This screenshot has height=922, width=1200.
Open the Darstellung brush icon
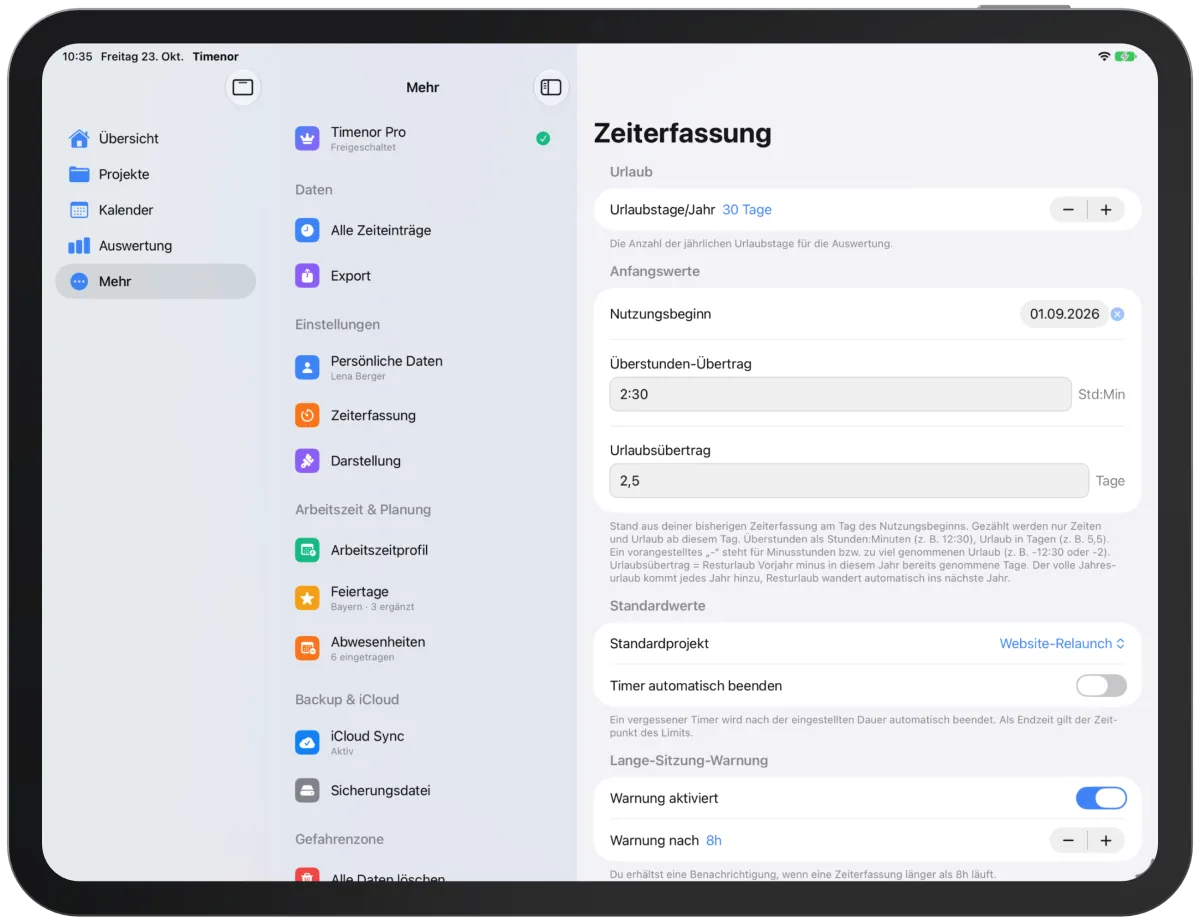(x=307, y=461)
